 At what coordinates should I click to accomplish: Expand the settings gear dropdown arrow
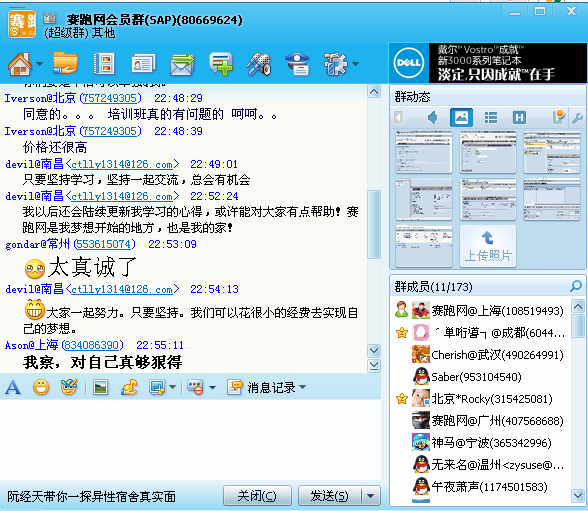pos(355,64)
